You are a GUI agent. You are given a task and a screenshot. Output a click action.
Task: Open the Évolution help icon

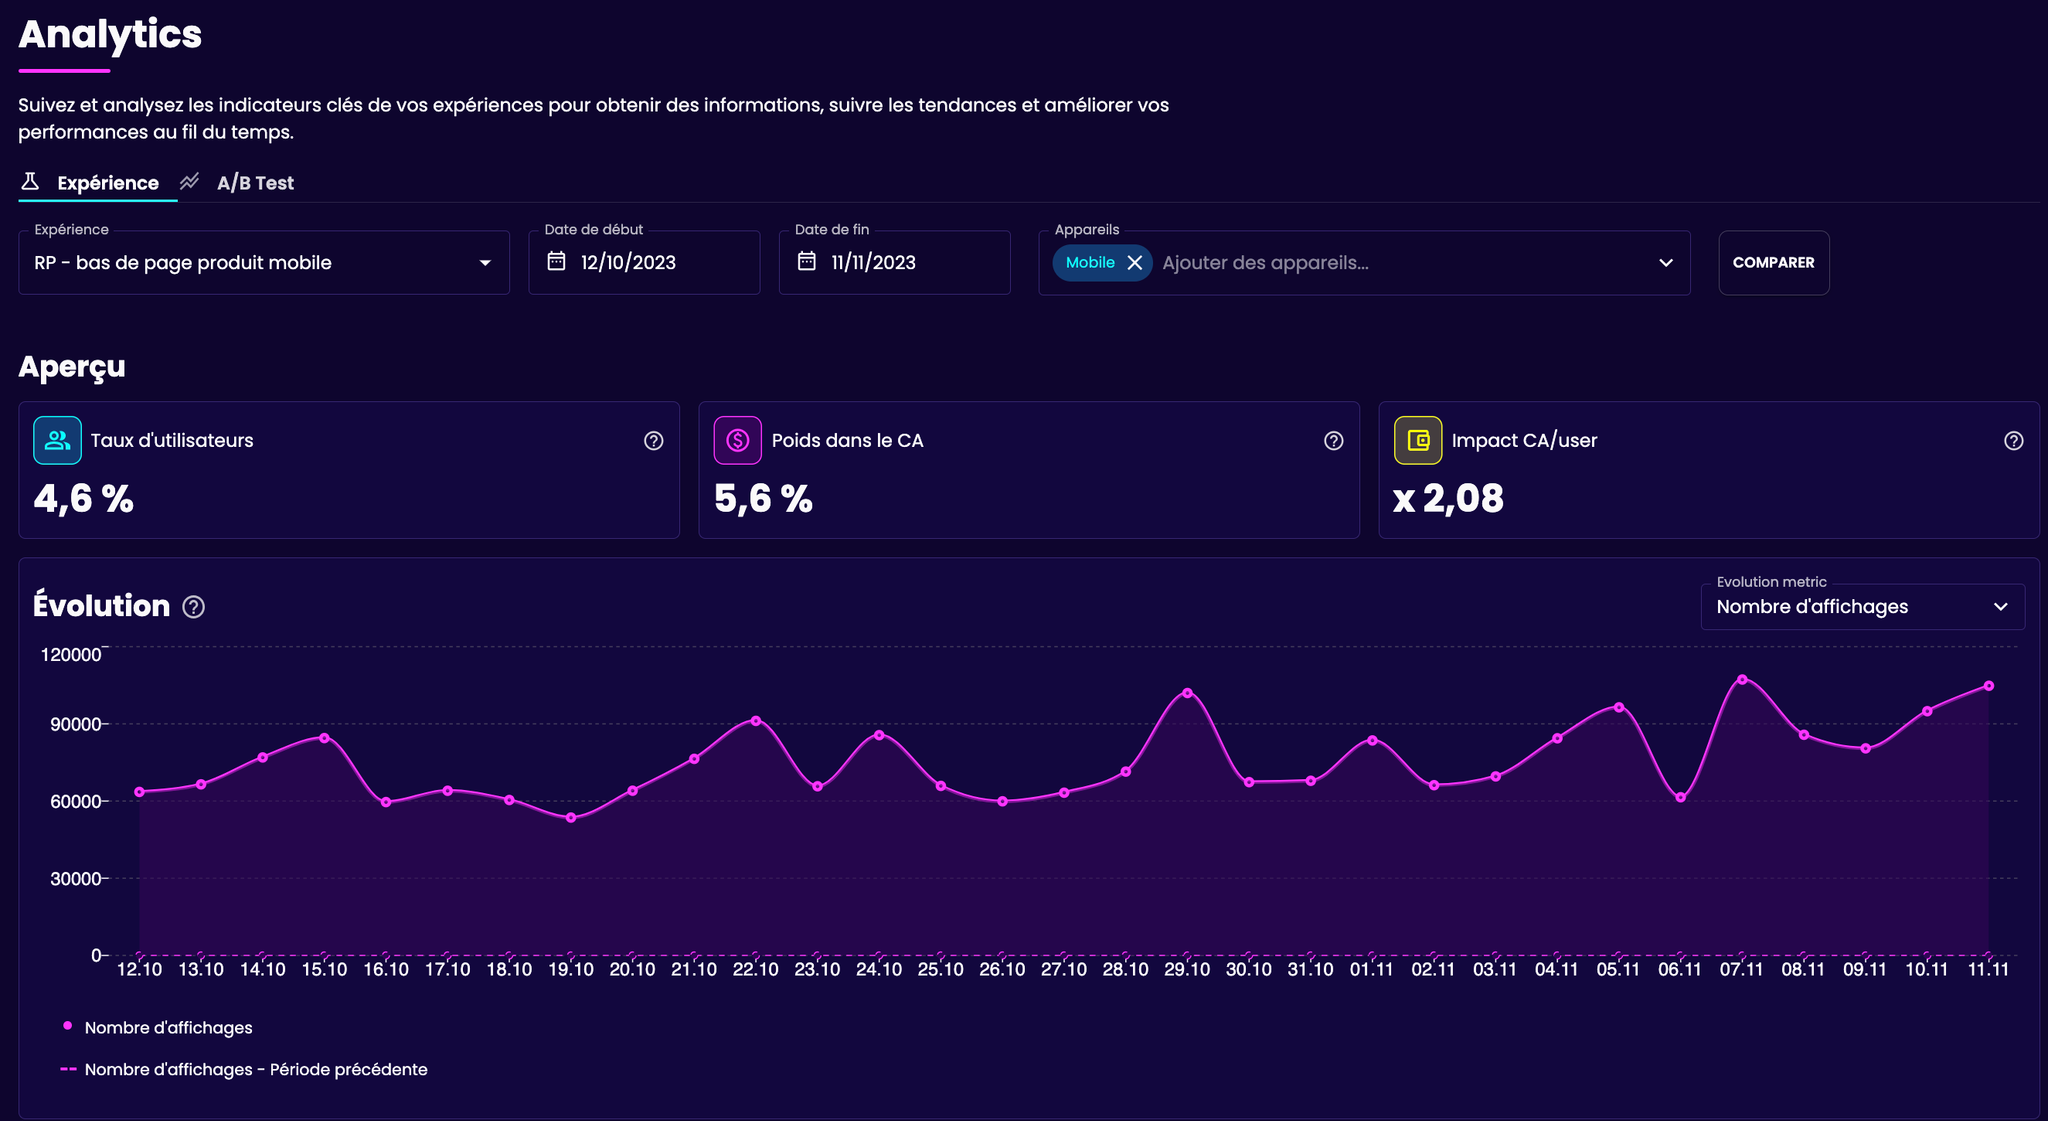194,607
